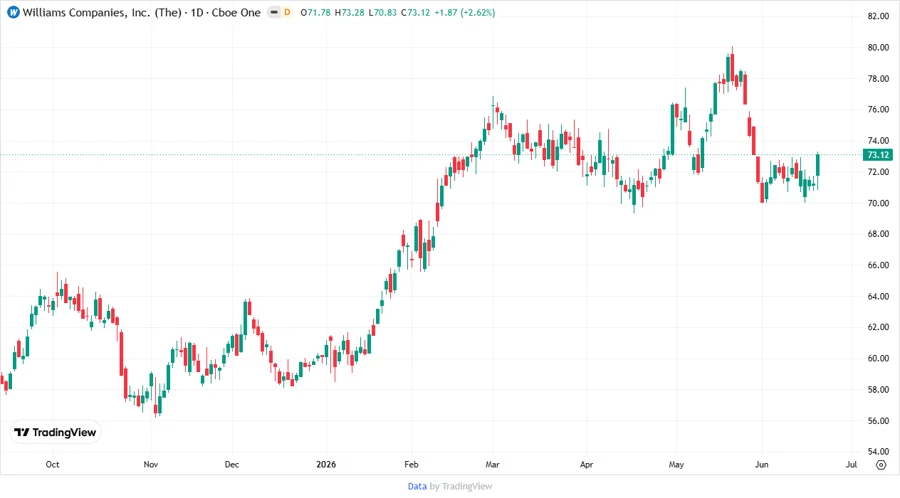Screen dimensions: 900x498
Task: Click the open value O71.78
Action: pos(315,12)
